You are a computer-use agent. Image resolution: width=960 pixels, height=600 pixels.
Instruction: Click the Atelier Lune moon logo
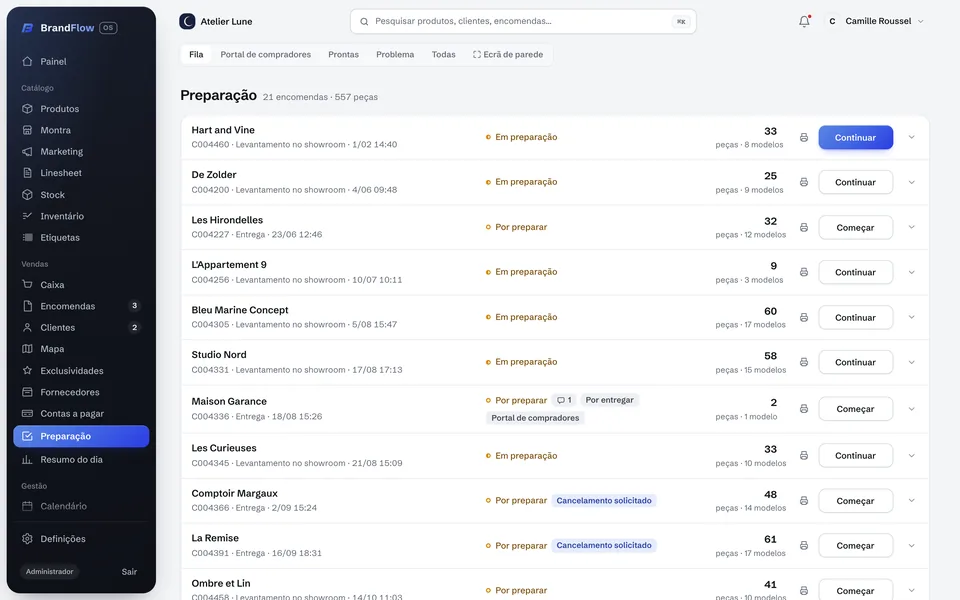(187, 21)
